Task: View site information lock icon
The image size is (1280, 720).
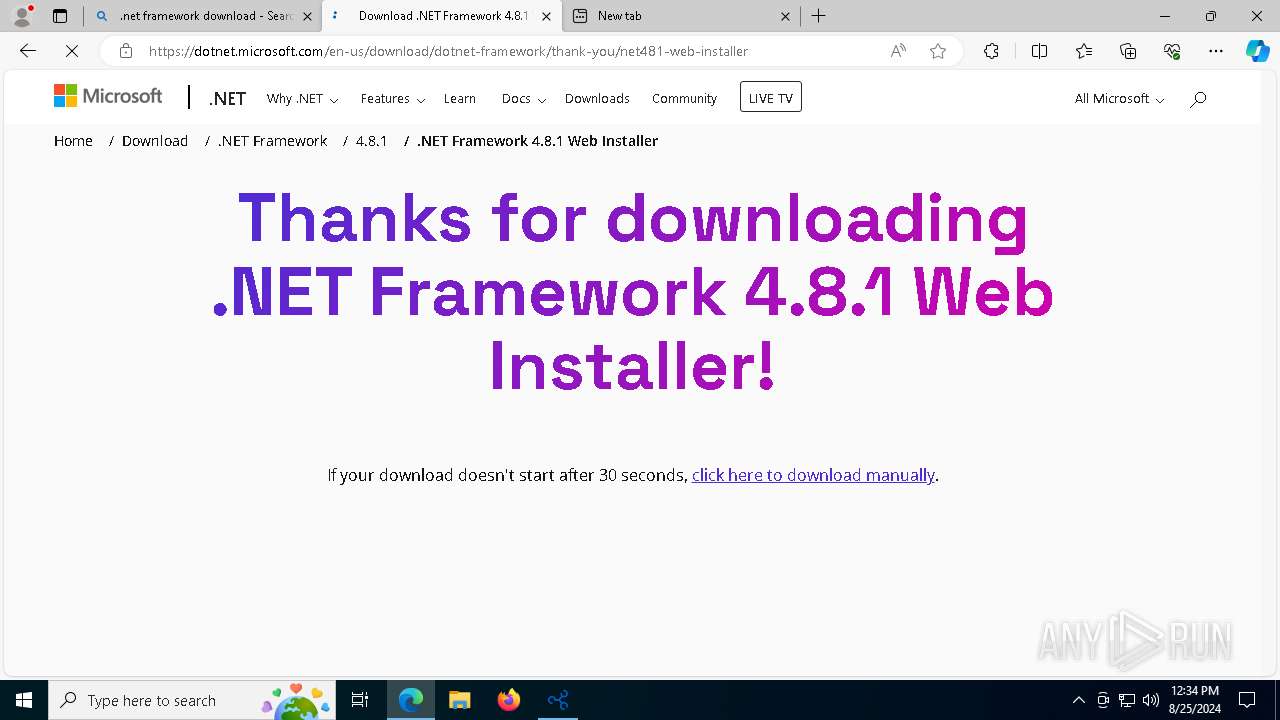Action: (x=125, y=51)
